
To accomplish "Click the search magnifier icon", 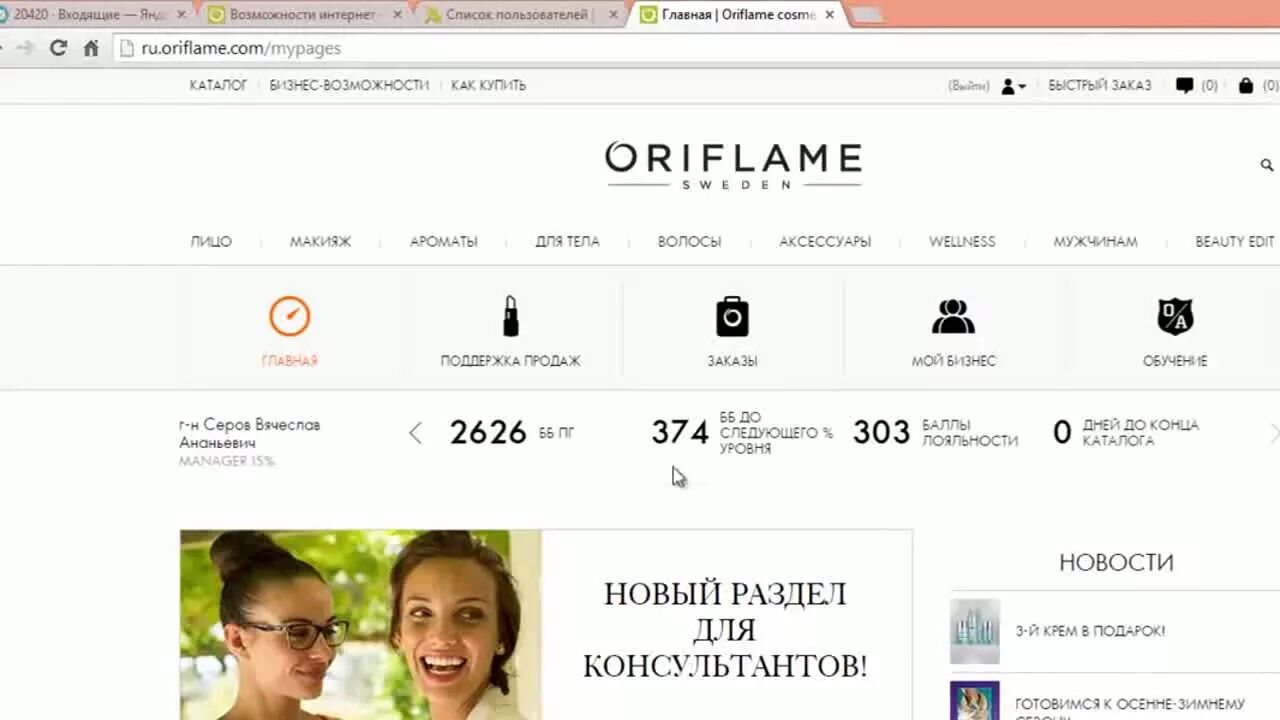I will [x=1267, y=164].
